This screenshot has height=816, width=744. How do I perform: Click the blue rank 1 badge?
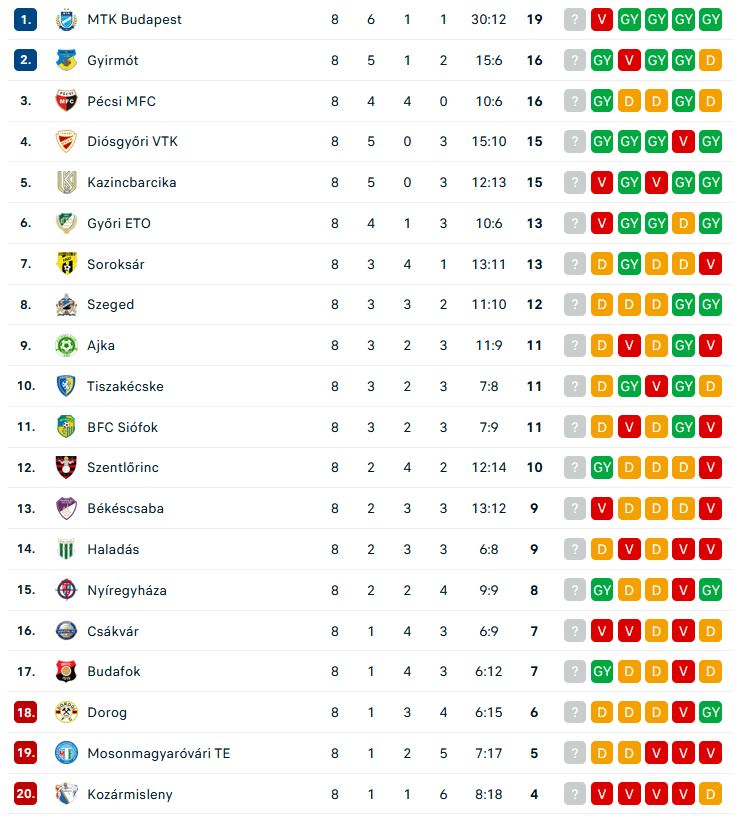point(25,20)
